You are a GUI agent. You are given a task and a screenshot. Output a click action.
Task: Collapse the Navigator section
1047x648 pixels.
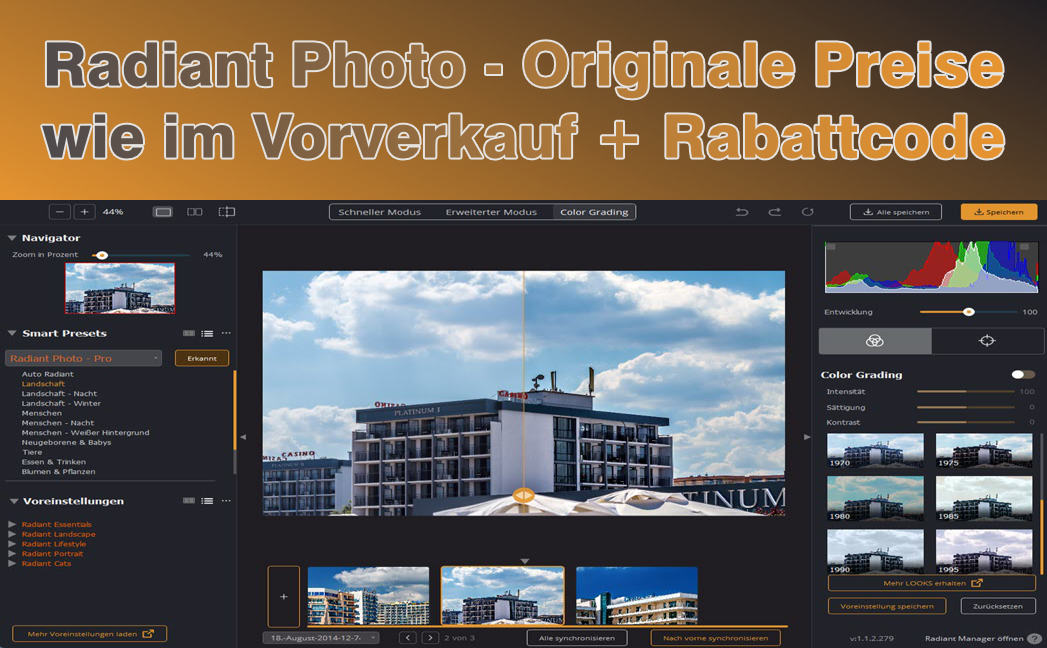coord(12,238)
